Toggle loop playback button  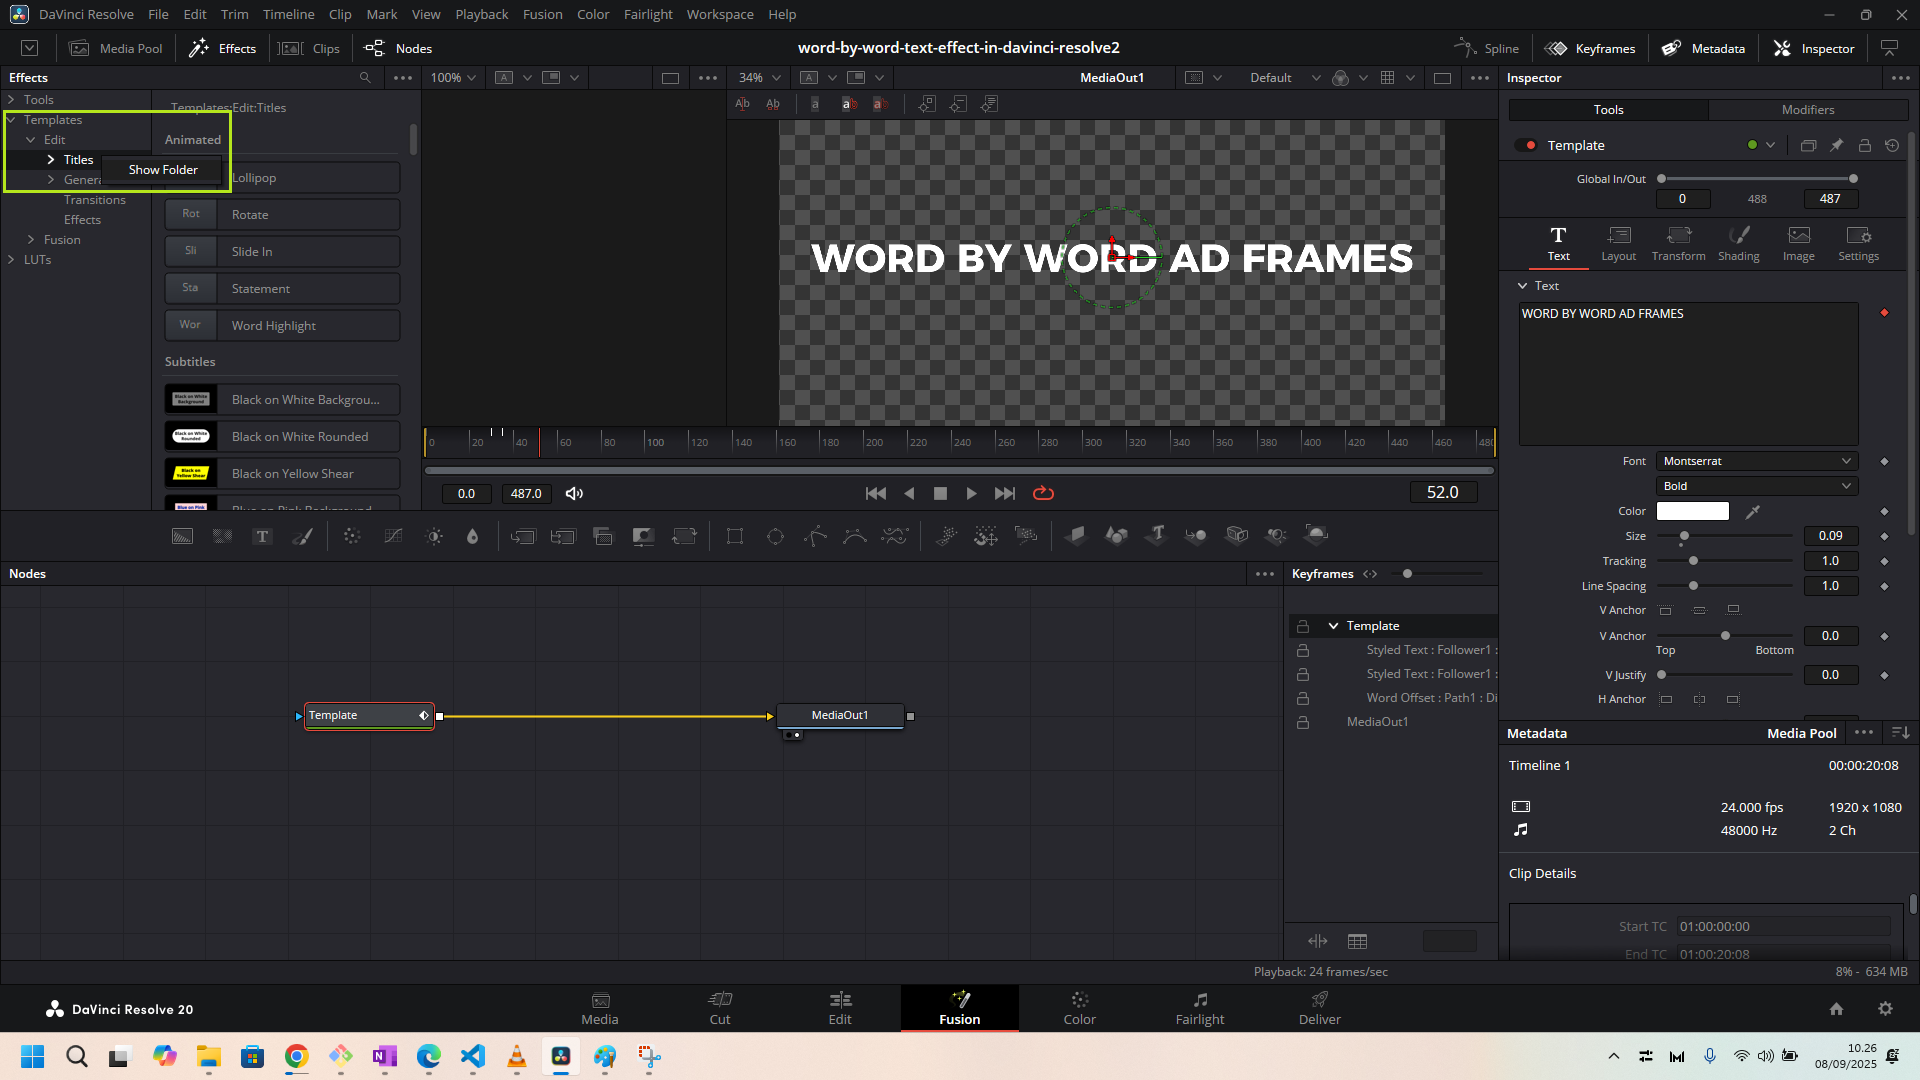(x=1043, y=493)
